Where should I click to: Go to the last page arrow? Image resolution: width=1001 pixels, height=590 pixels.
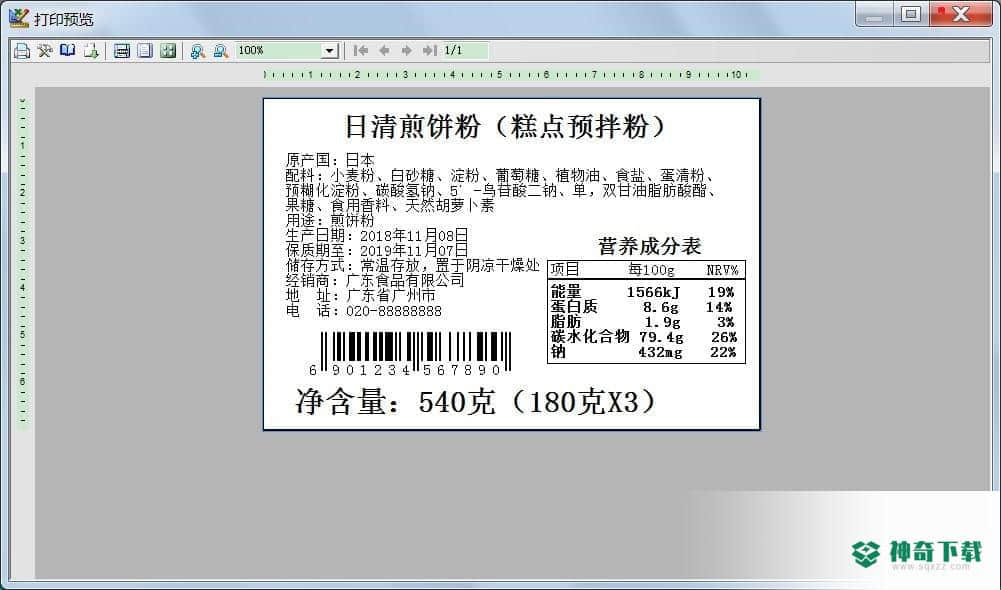pyautogui.click(x=430, y=50)
